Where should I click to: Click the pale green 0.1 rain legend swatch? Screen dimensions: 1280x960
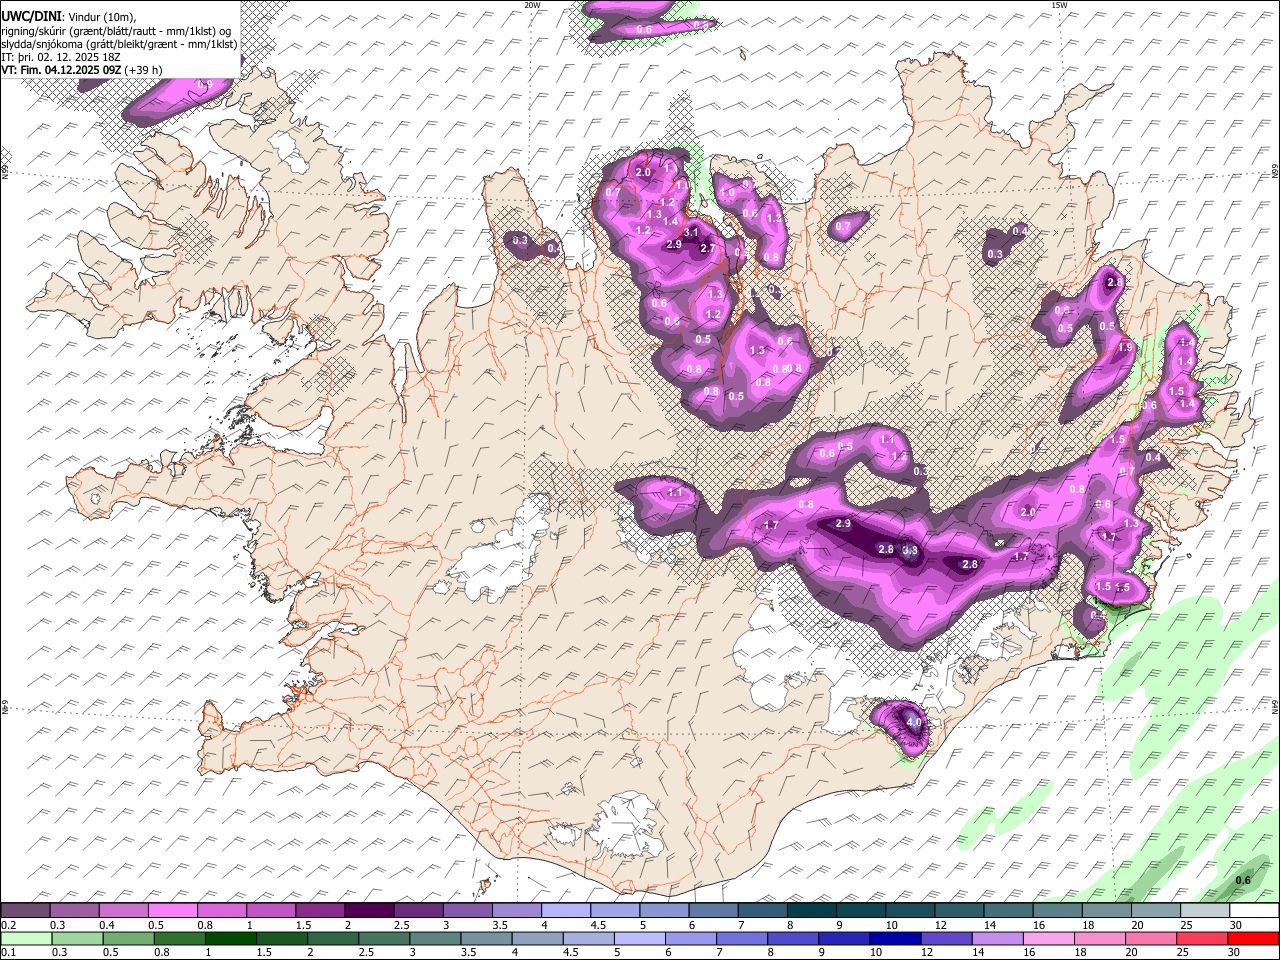[25, 938]
